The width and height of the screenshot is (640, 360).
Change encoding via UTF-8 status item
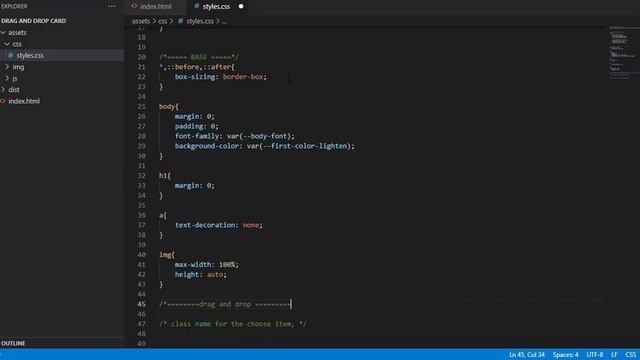[x=595, y=355]
